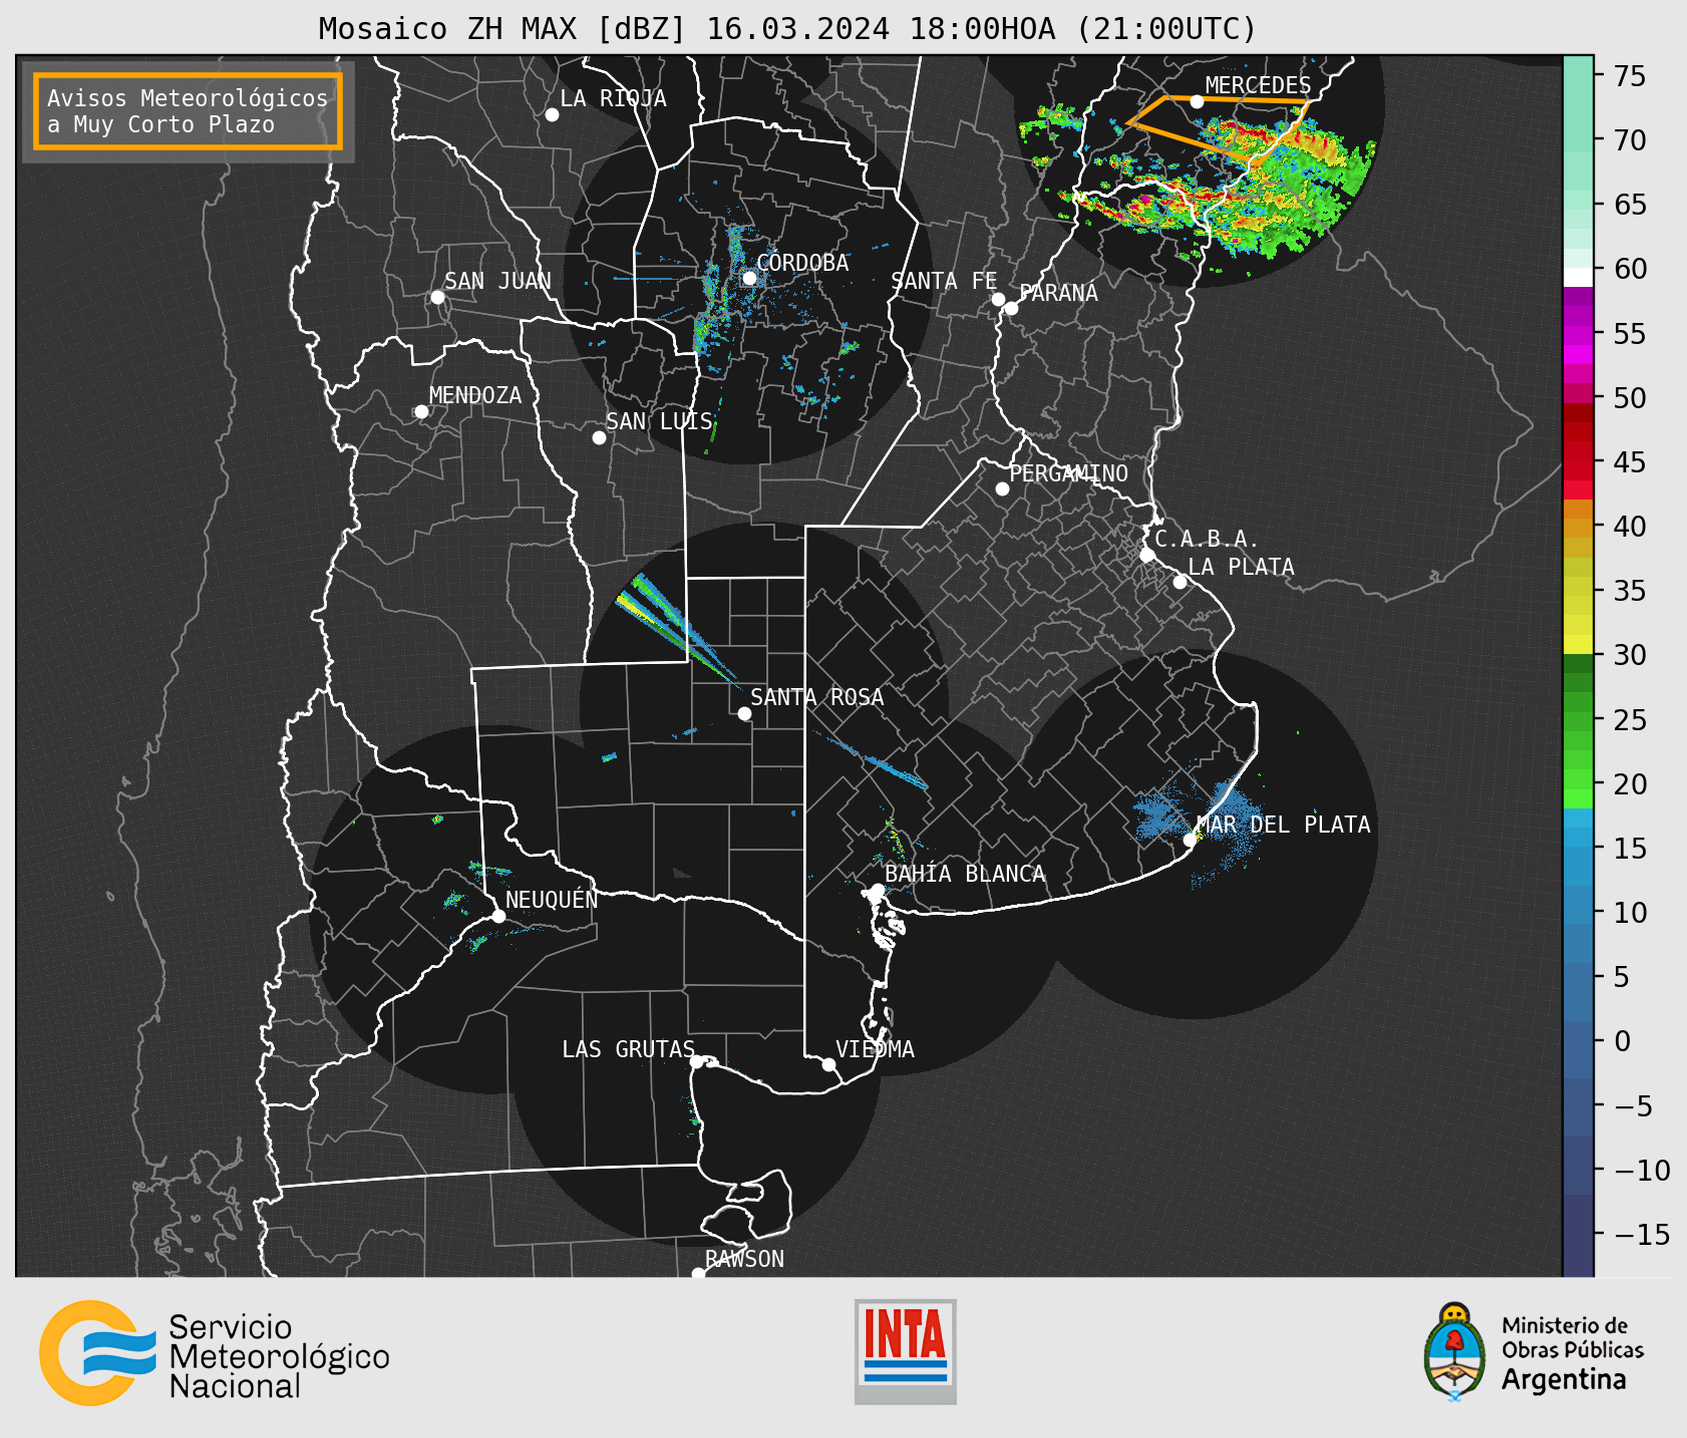This screenshot has height=1438, width=1687.
Task: Click the C.A.B.A. city marker dot
Action: [x=1147, y=555]
